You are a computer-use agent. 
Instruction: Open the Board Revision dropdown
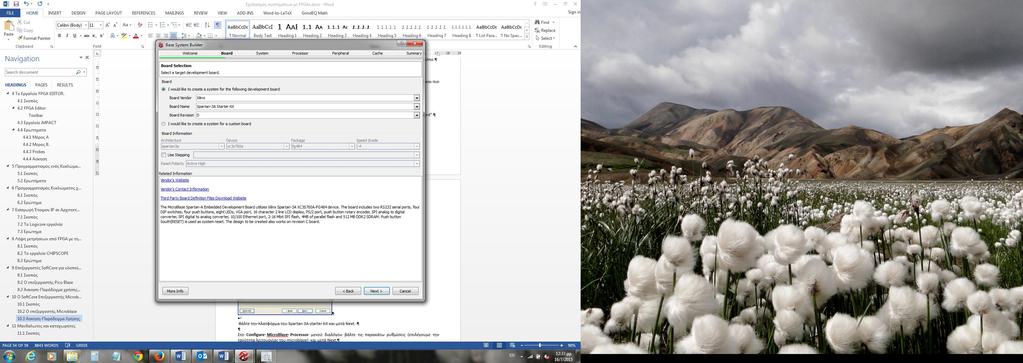(x=417, y=115)
